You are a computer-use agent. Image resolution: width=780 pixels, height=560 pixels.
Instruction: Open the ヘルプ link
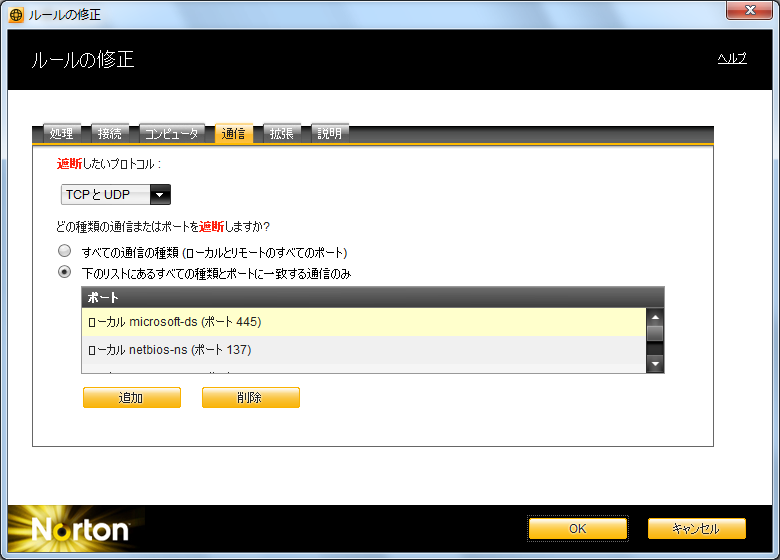(731, 58)
